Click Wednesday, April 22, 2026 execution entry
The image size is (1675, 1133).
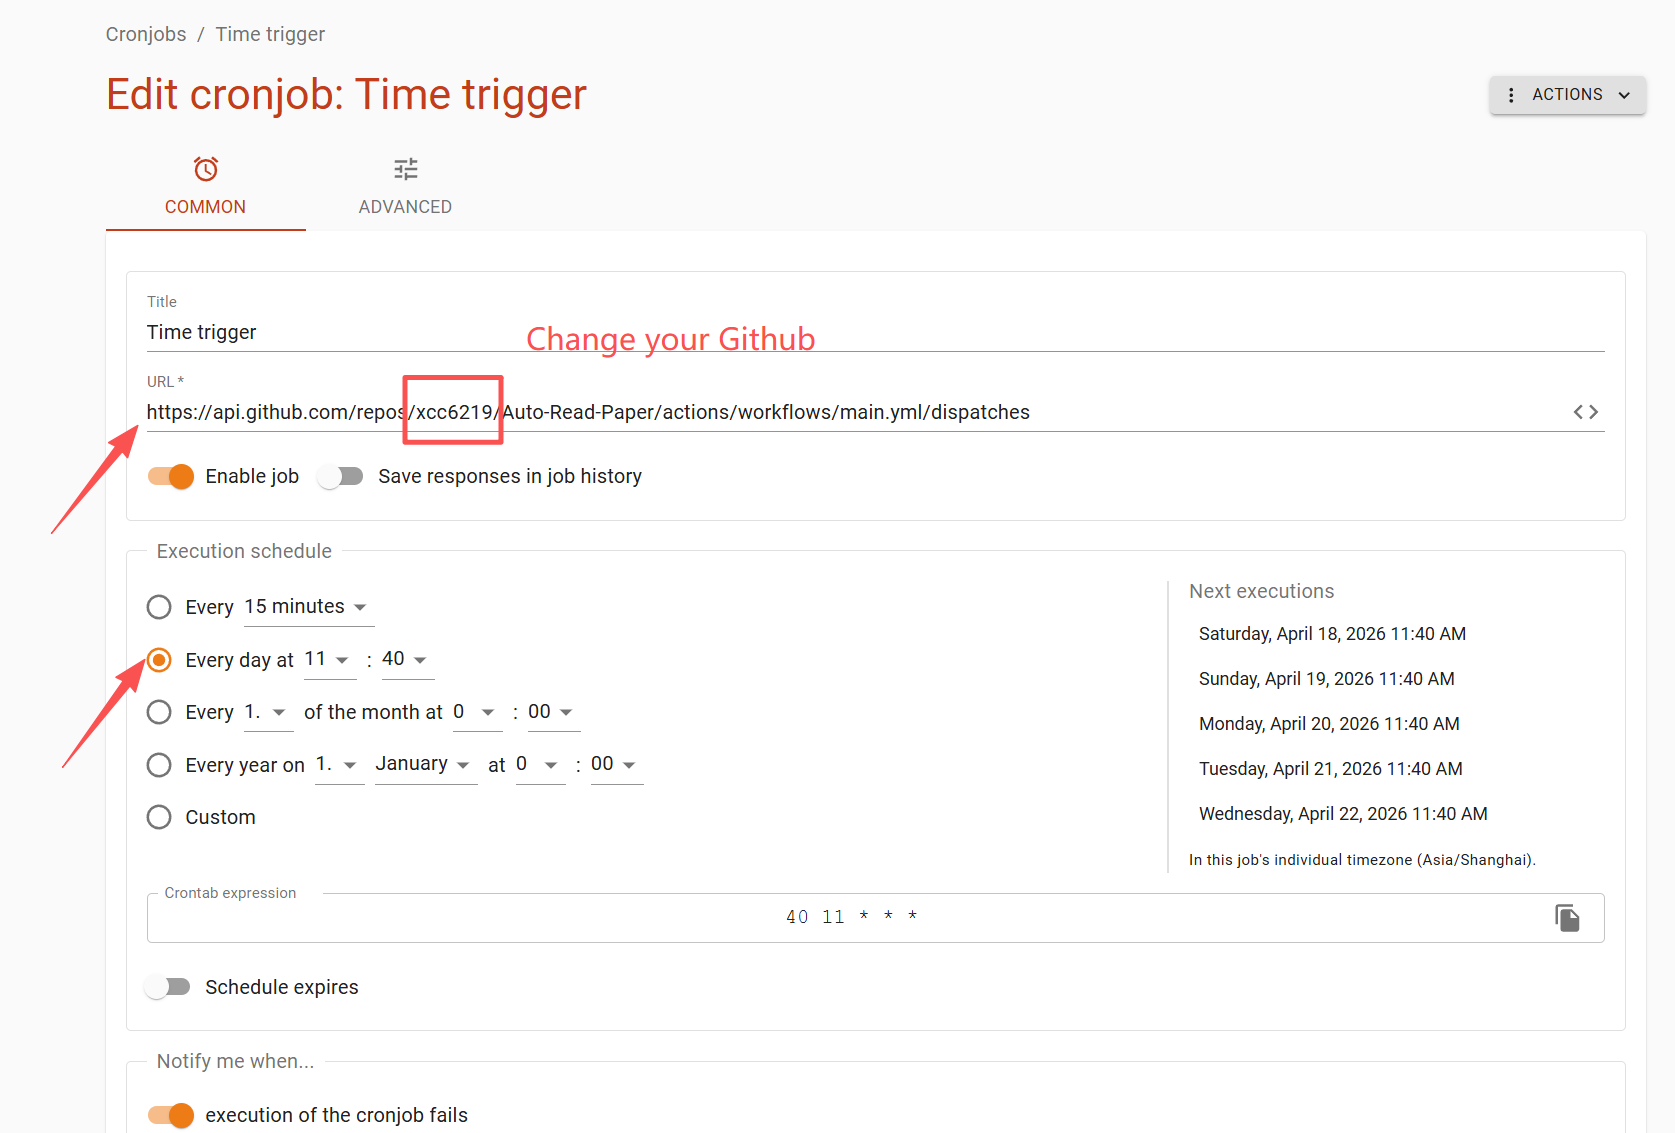click(1343, 814)
